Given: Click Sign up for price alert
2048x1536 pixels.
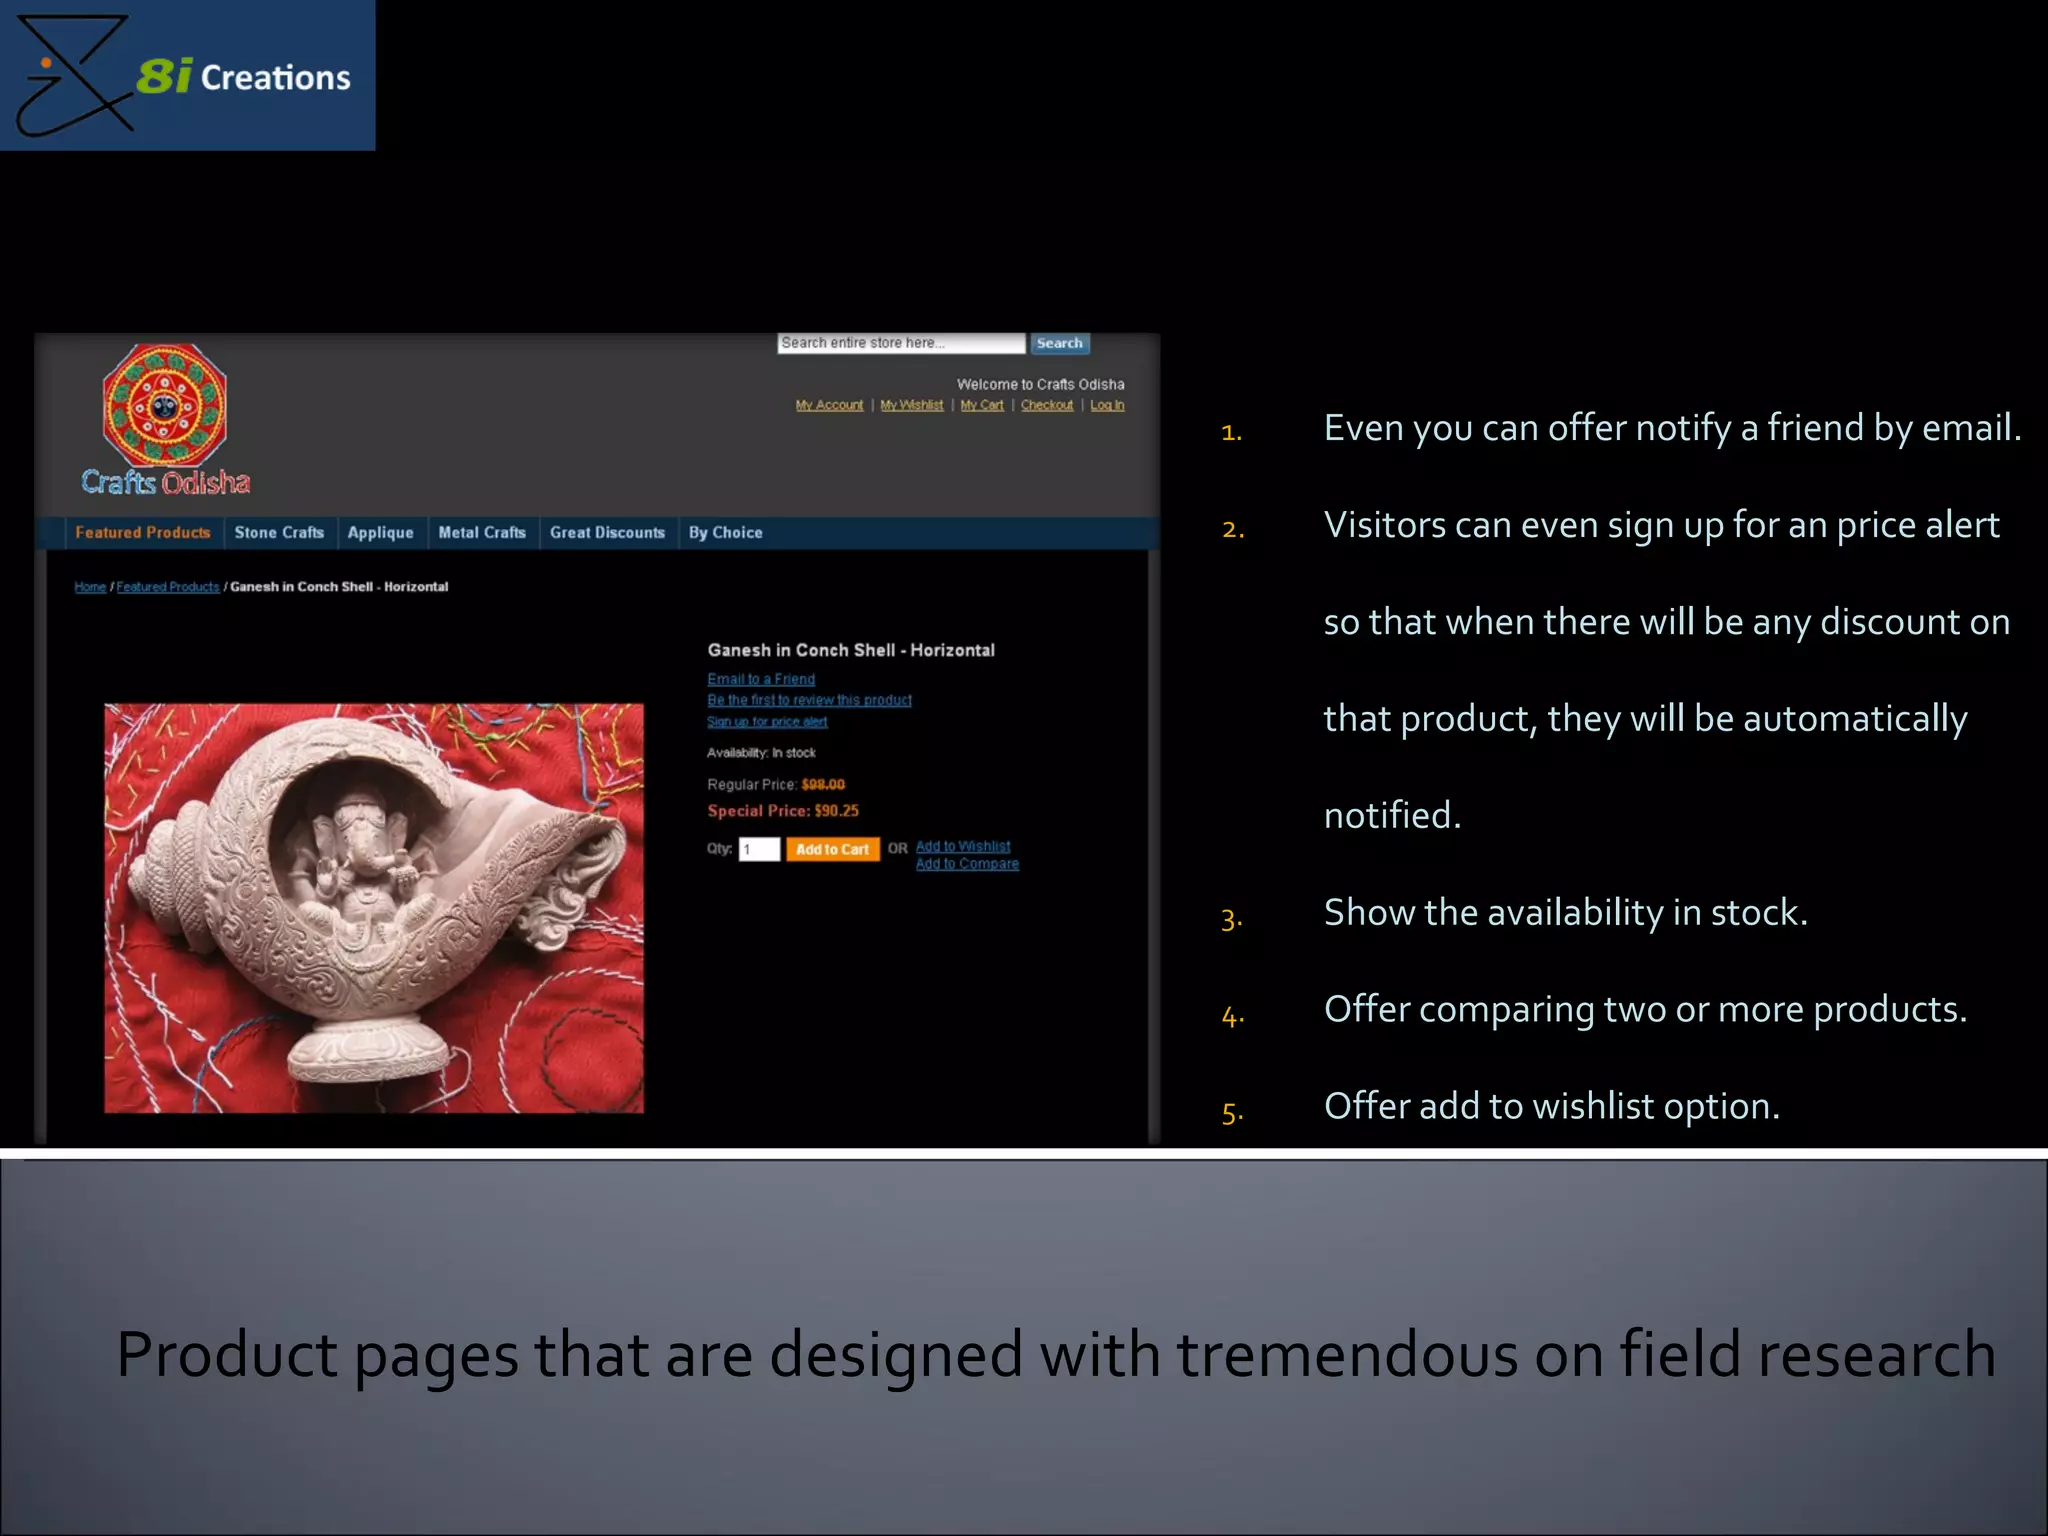Looking at the screenshot, I should tap(767, 722).
